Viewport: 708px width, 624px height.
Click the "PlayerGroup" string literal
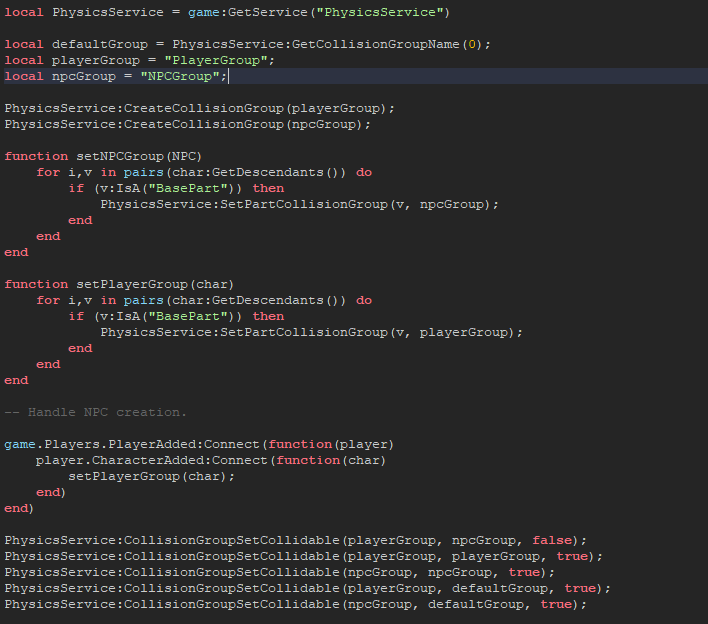point(216,60)
